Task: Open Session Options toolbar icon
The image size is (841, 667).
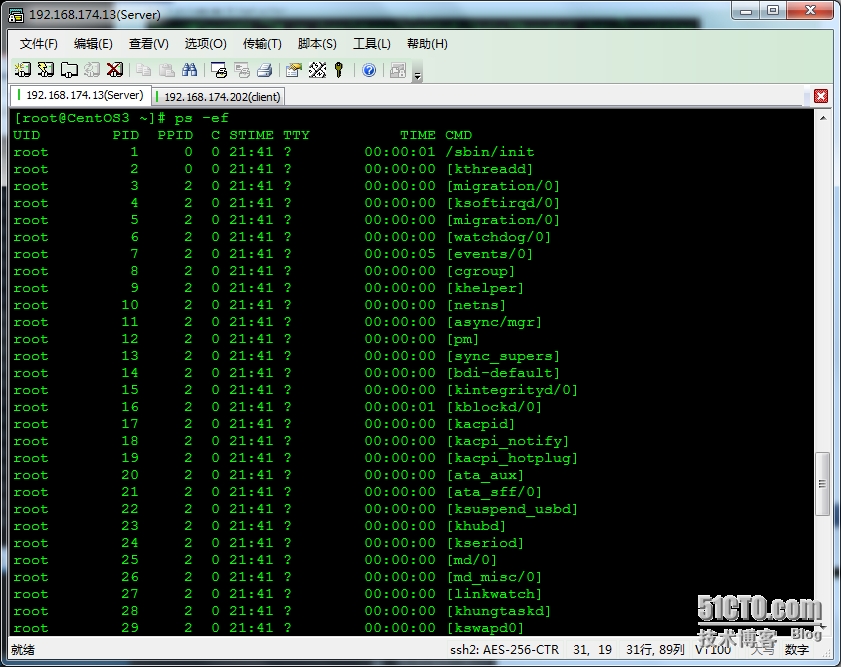Action: point(294,70)
